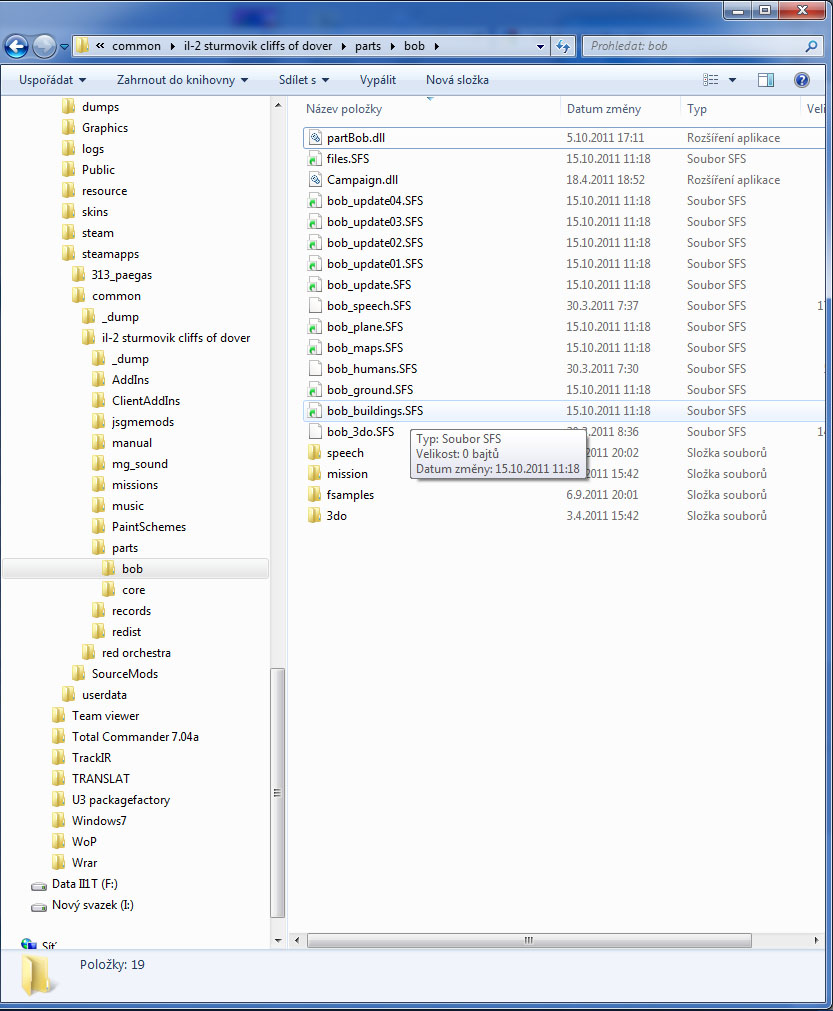
Task: Refresh the folder view
Action: point(563,46)
